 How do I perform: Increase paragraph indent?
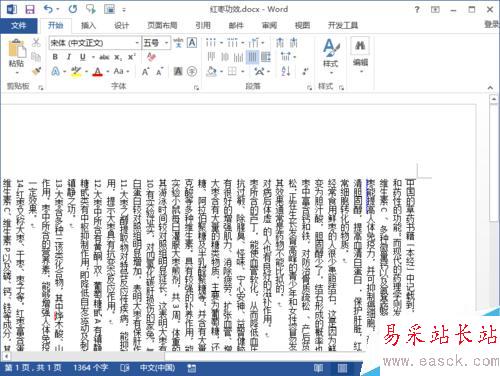[293, 43]
